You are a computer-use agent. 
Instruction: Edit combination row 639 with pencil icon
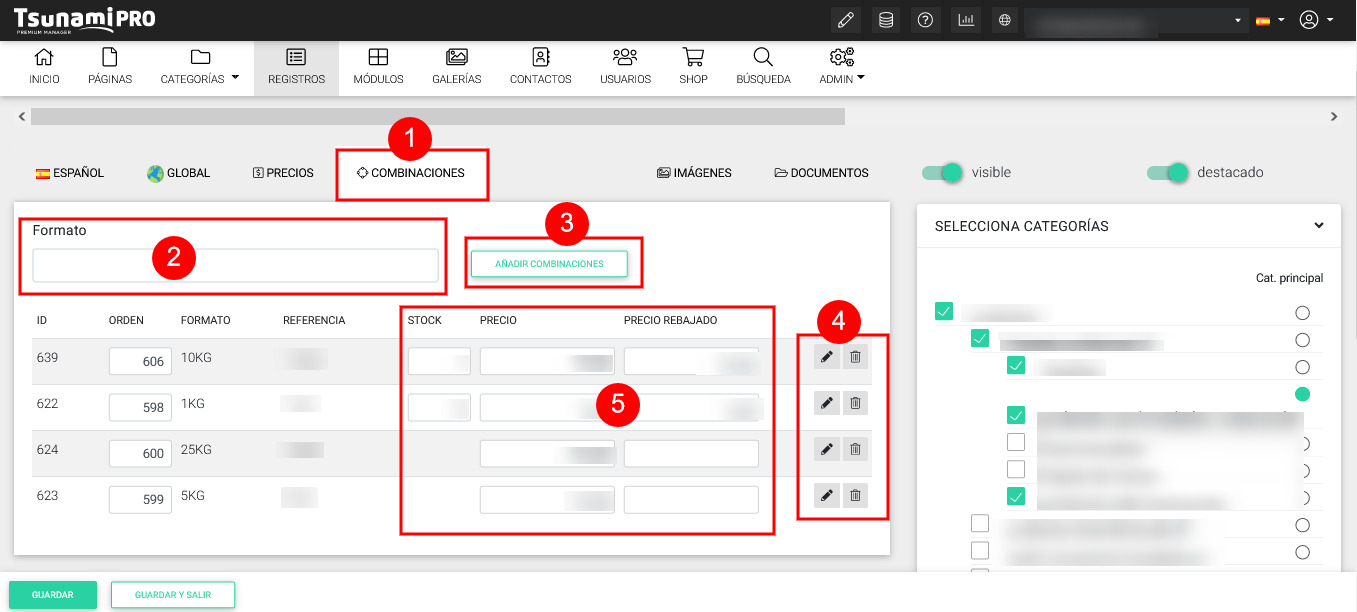coord(826,357)
